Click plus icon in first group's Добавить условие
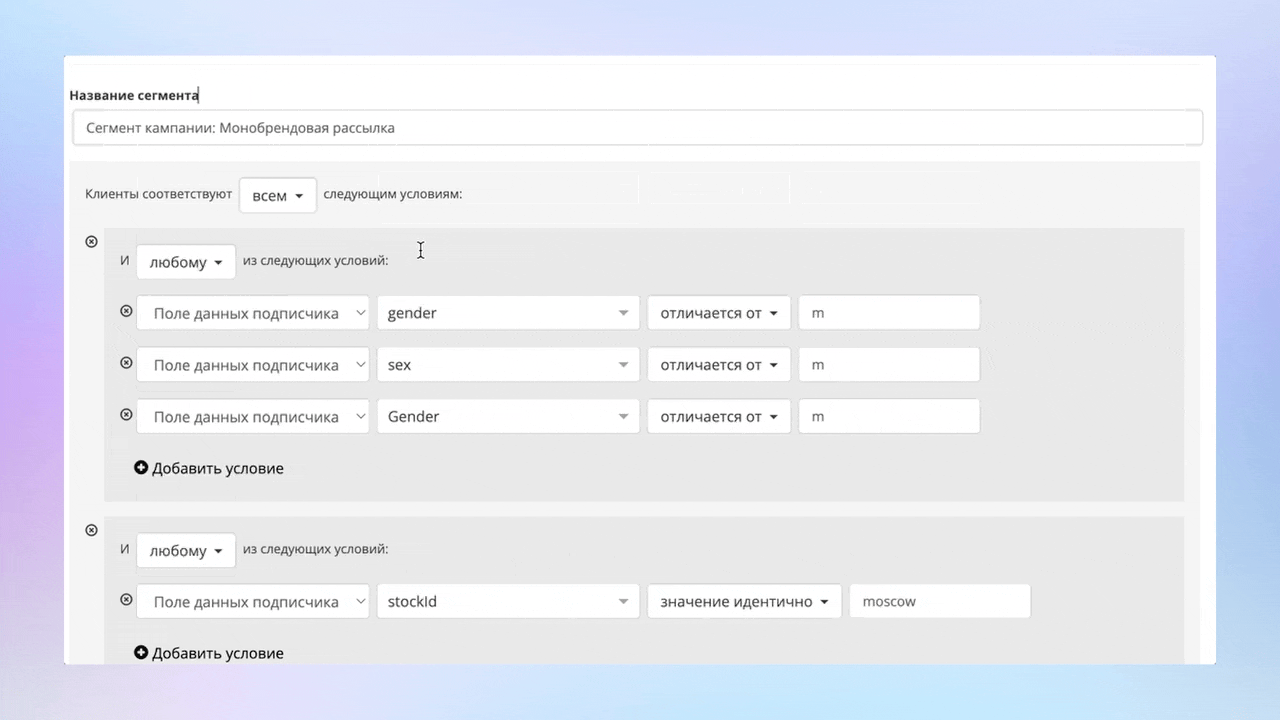 [x=141, y=468]
